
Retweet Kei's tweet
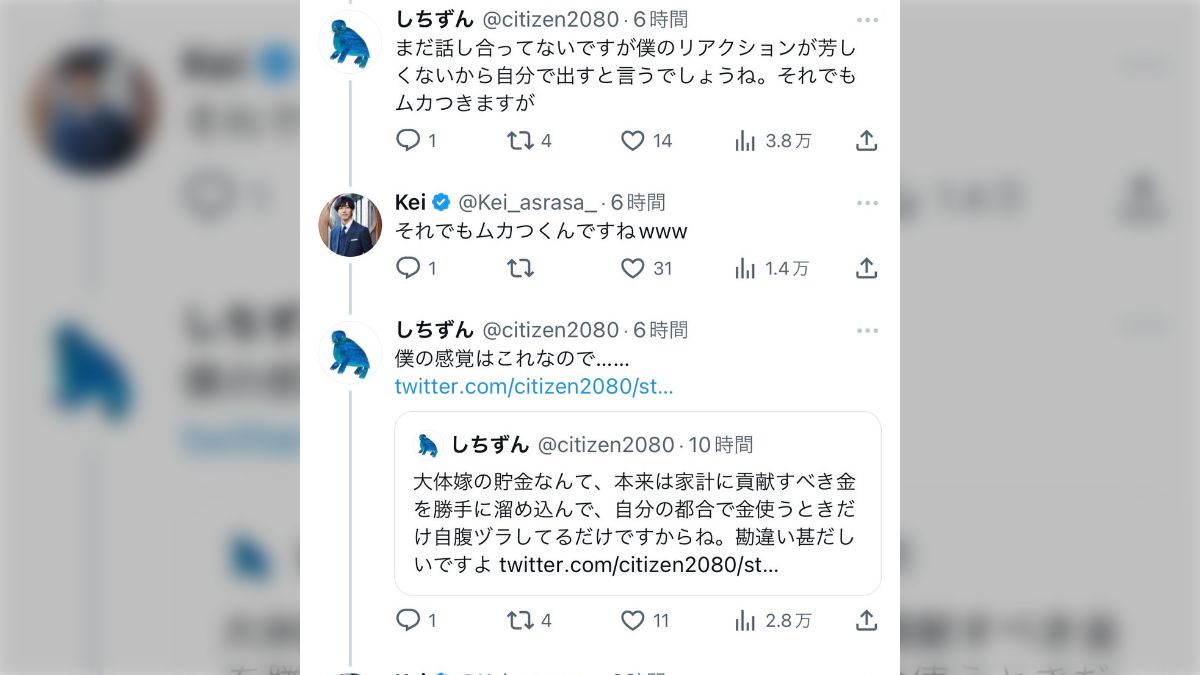(x=520, y=268)
